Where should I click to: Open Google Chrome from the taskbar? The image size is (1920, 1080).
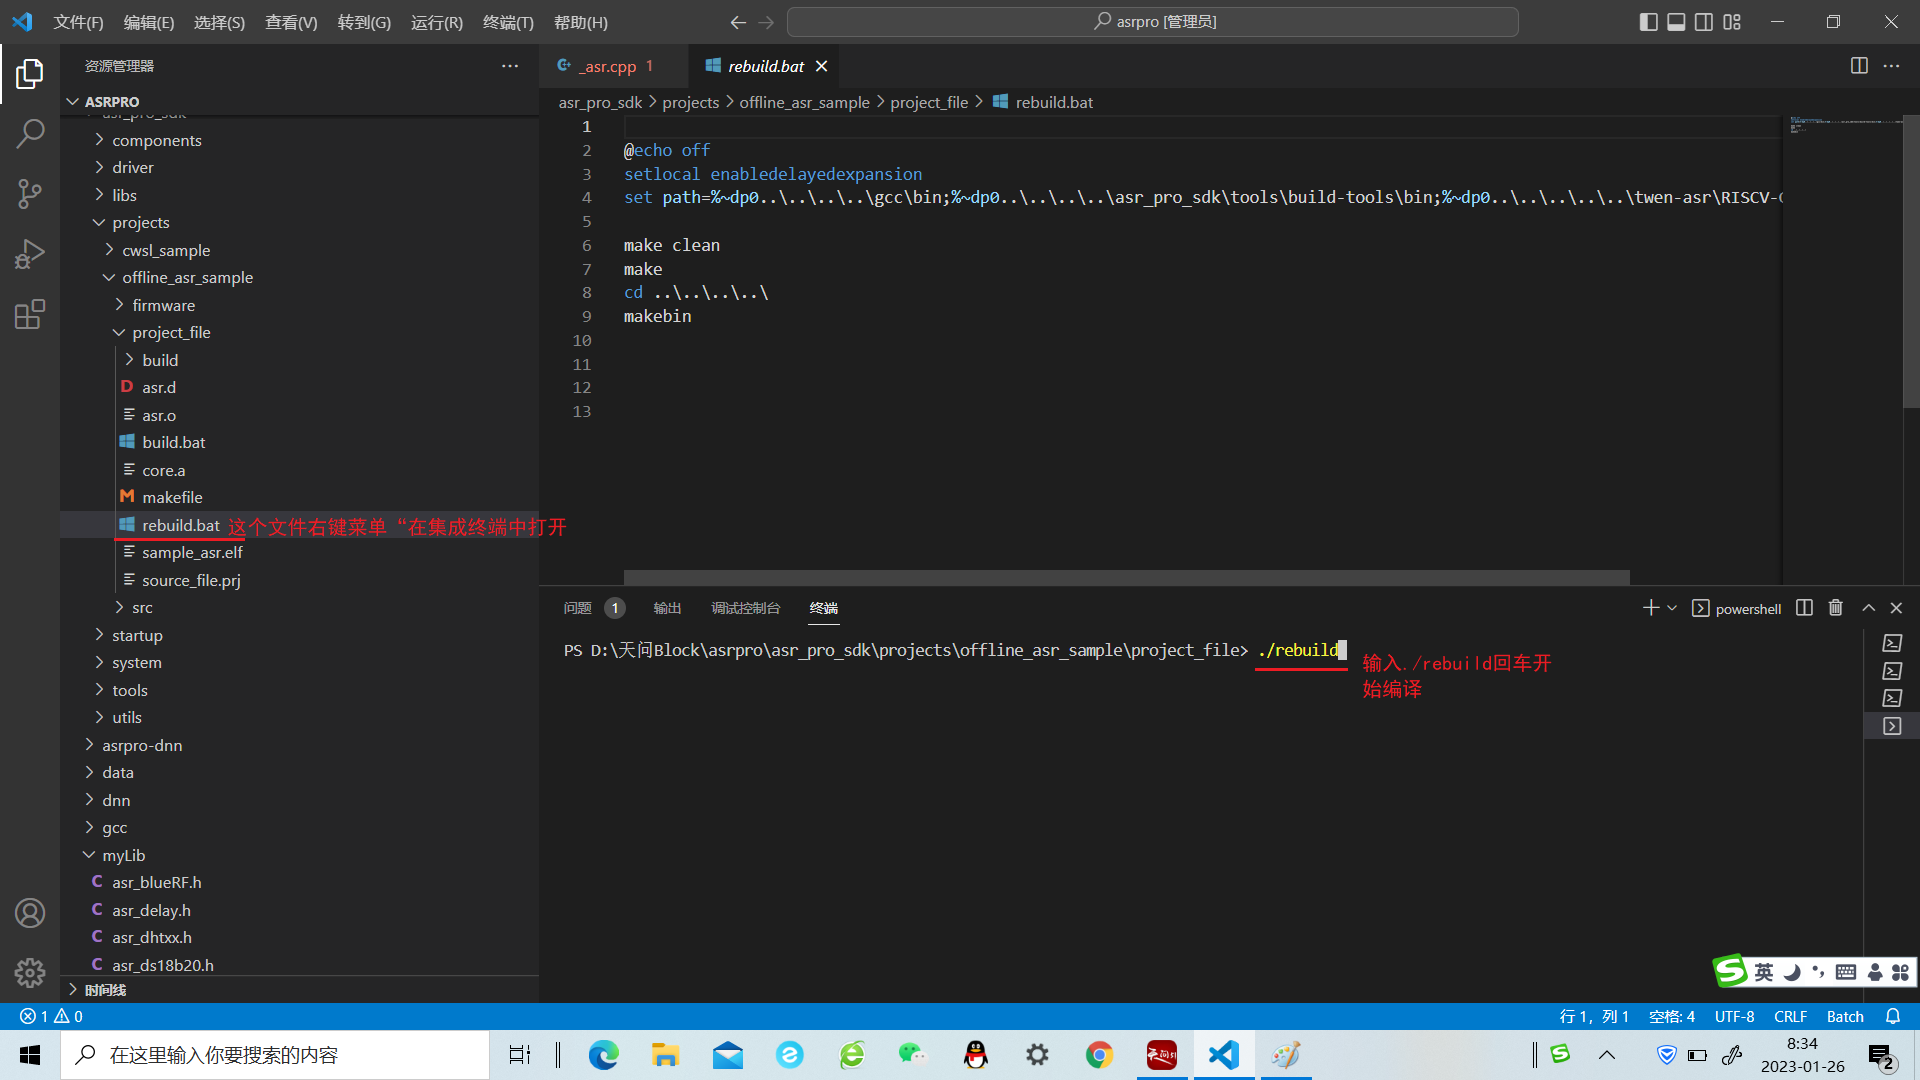1099,1055
